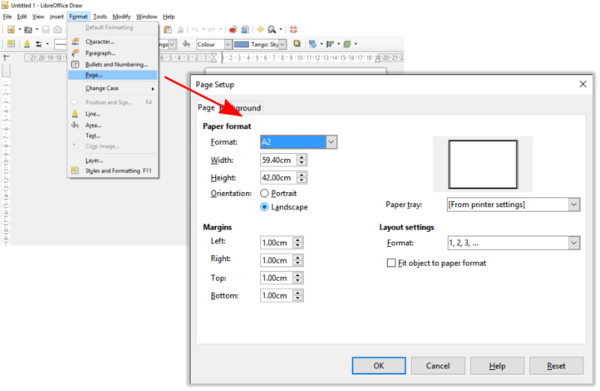Close the Page Setup dialog
This screenshot has height=391, width=600.
583,84
